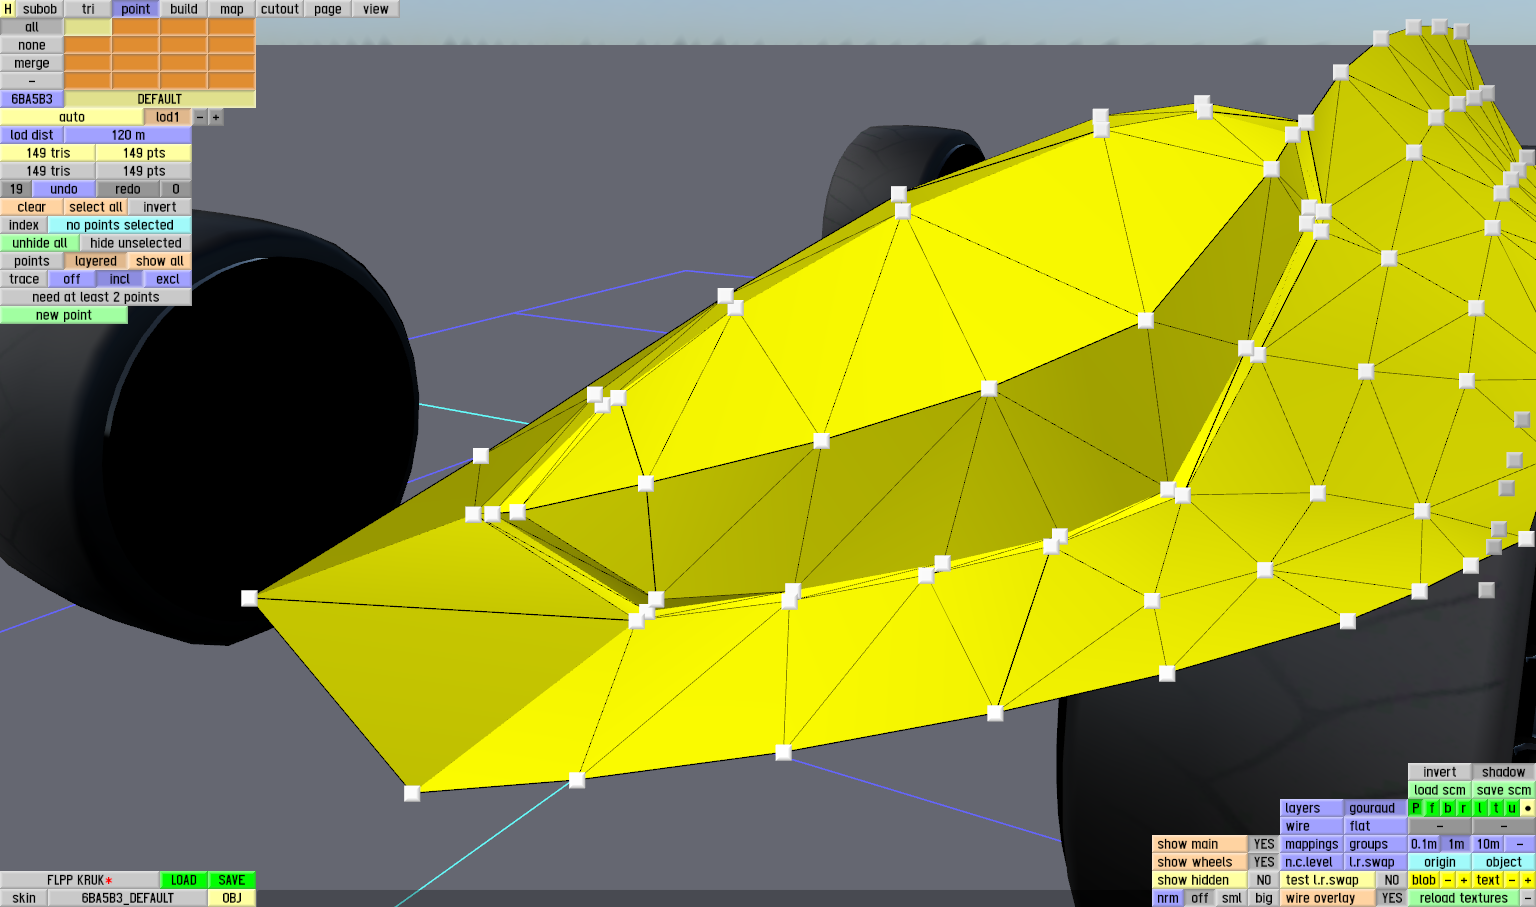1536x907 pixels.
Task: Toggle show wheels YES value
Action: coord(1264,862)
